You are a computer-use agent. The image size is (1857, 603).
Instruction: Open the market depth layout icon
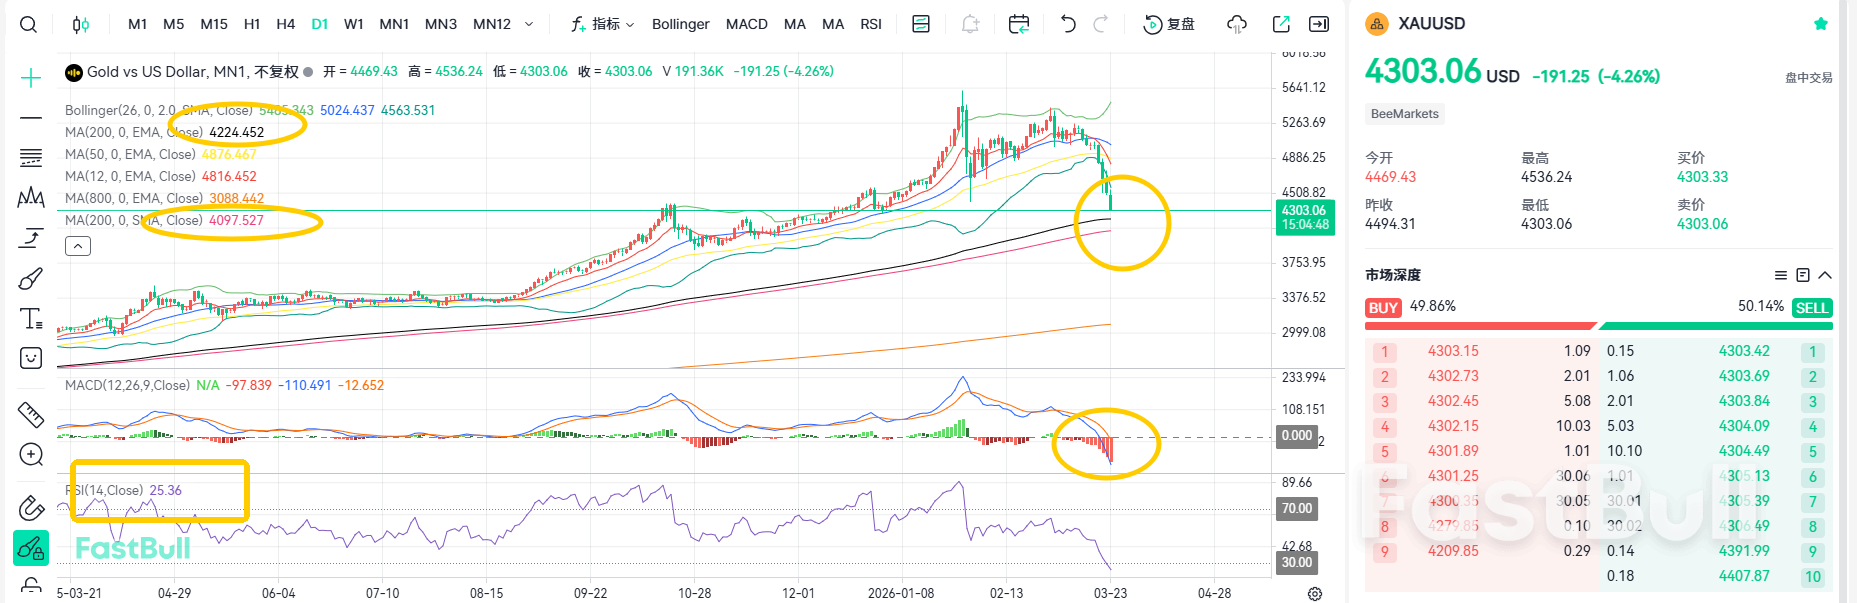pos(1803,275)
